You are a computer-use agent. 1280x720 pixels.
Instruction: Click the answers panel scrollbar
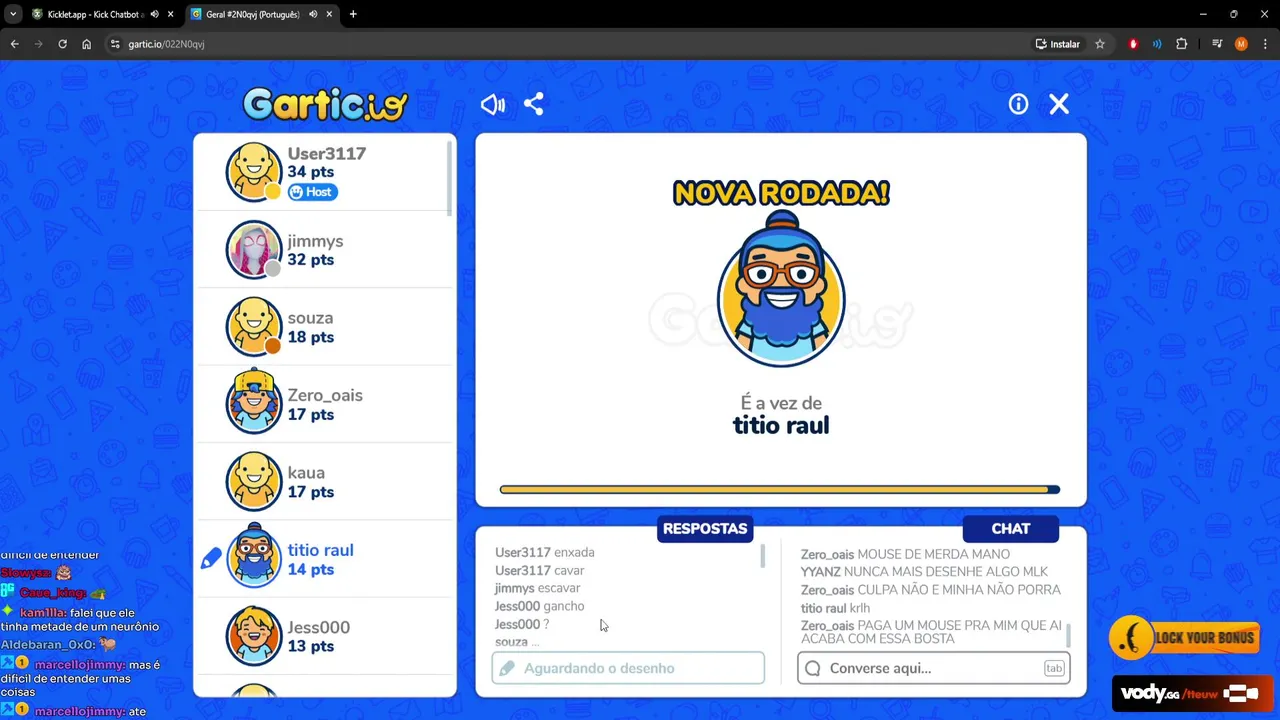(763, 556)
